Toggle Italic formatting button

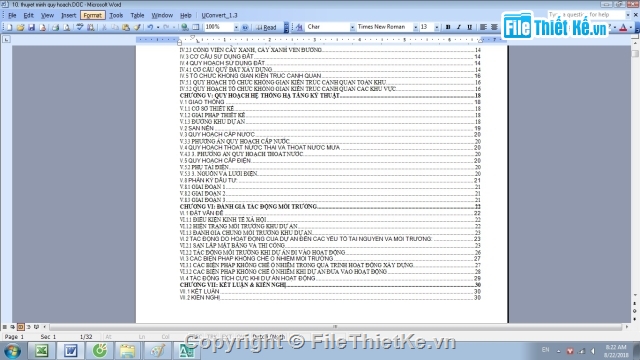click(x=459, y=27)
